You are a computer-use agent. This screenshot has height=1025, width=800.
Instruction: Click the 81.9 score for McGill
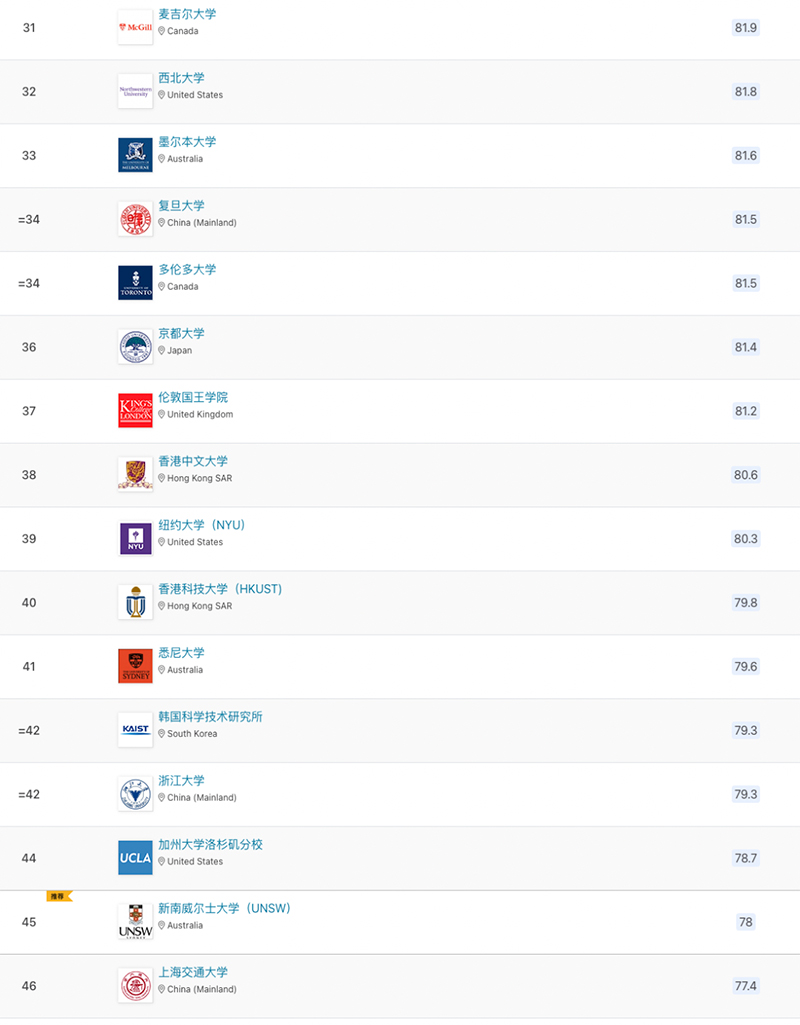745,28
